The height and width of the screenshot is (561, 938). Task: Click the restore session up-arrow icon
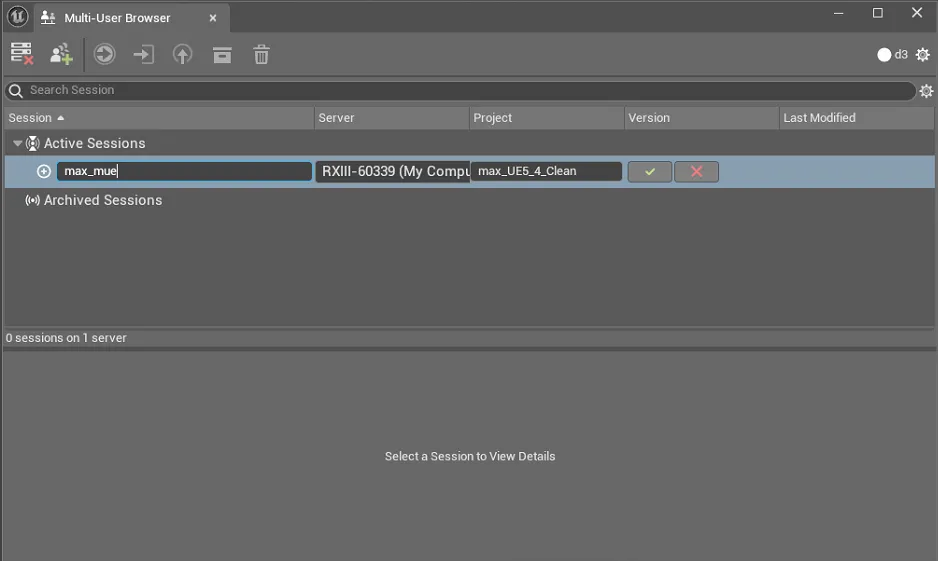coord(182,54)
